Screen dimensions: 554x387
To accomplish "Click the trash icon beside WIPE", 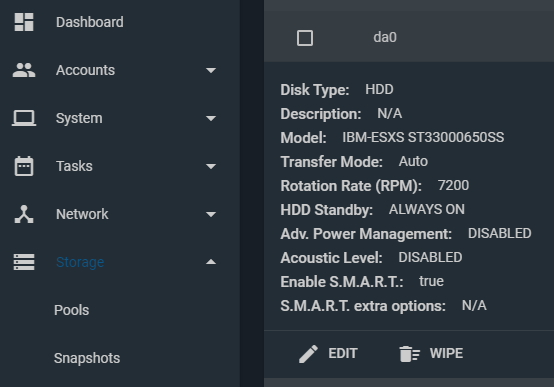I will coord(409,354).
